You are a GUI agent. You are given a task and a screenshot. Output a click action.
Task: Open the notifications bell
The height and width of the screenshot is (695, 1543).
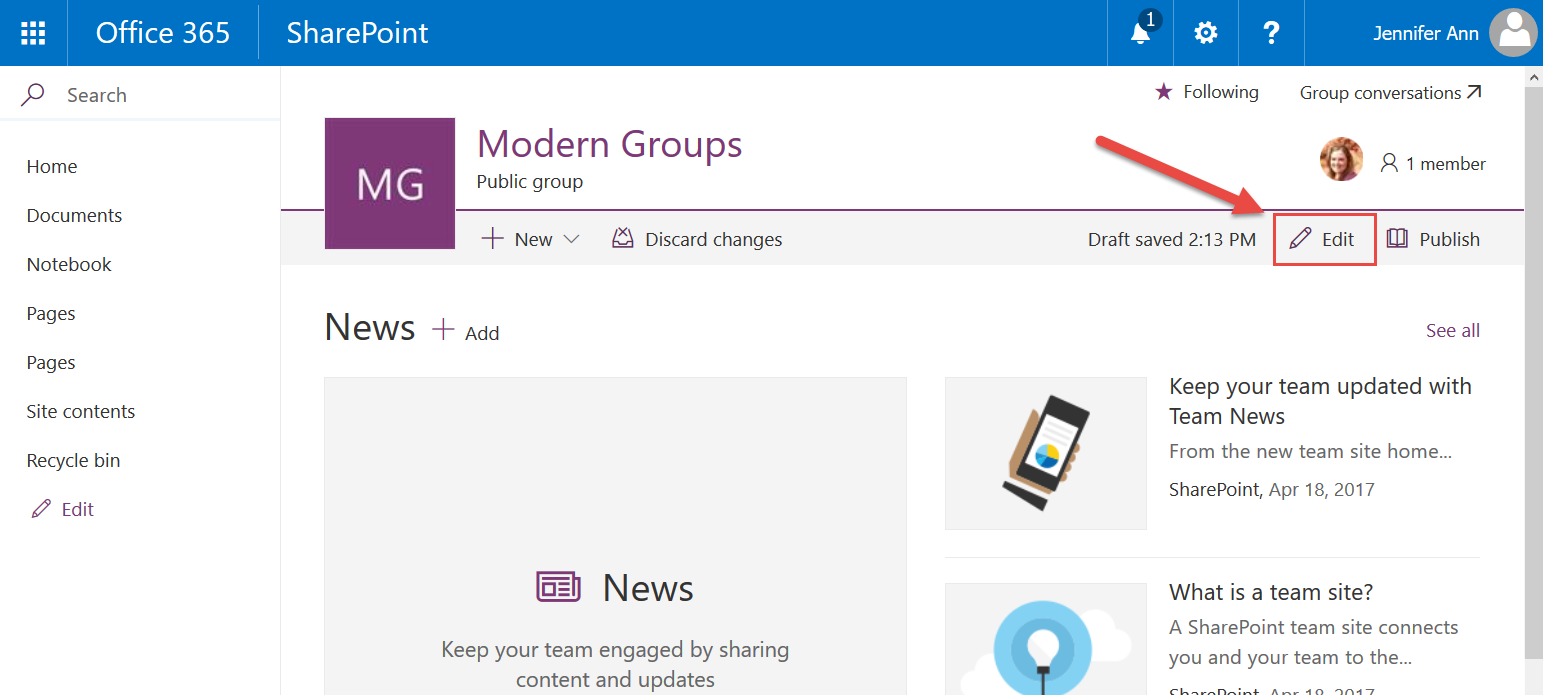(1140, 33)
